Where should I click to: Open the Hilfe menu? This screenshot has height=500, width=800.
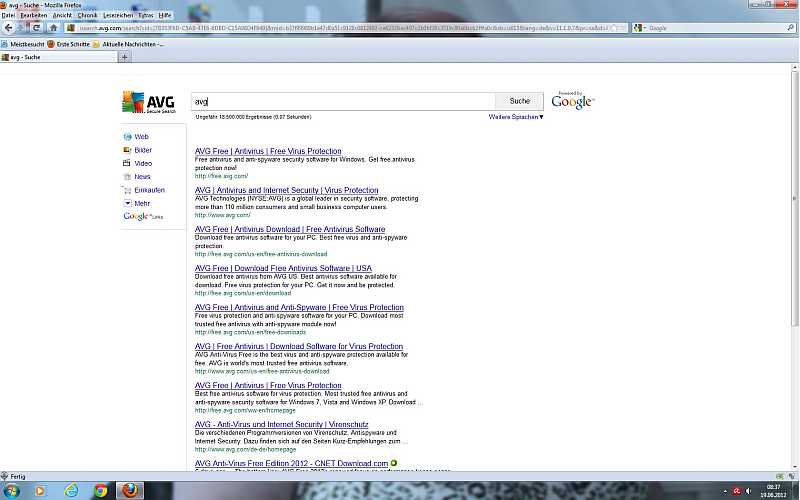(165, 15)
